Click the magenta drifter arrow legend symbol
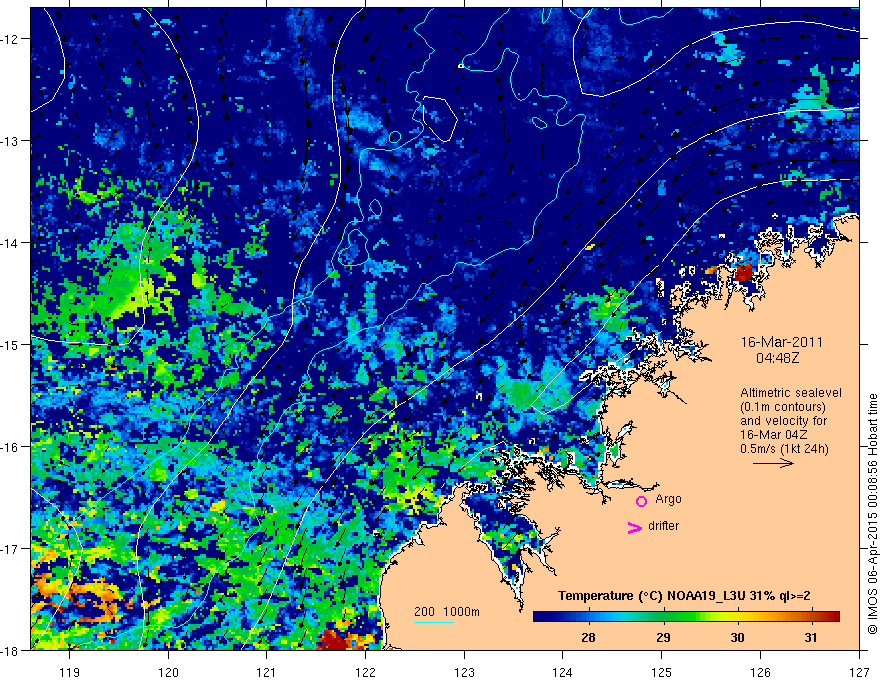Image resolution: width=880 pixels, height=680 pixels. click(635, 527)
